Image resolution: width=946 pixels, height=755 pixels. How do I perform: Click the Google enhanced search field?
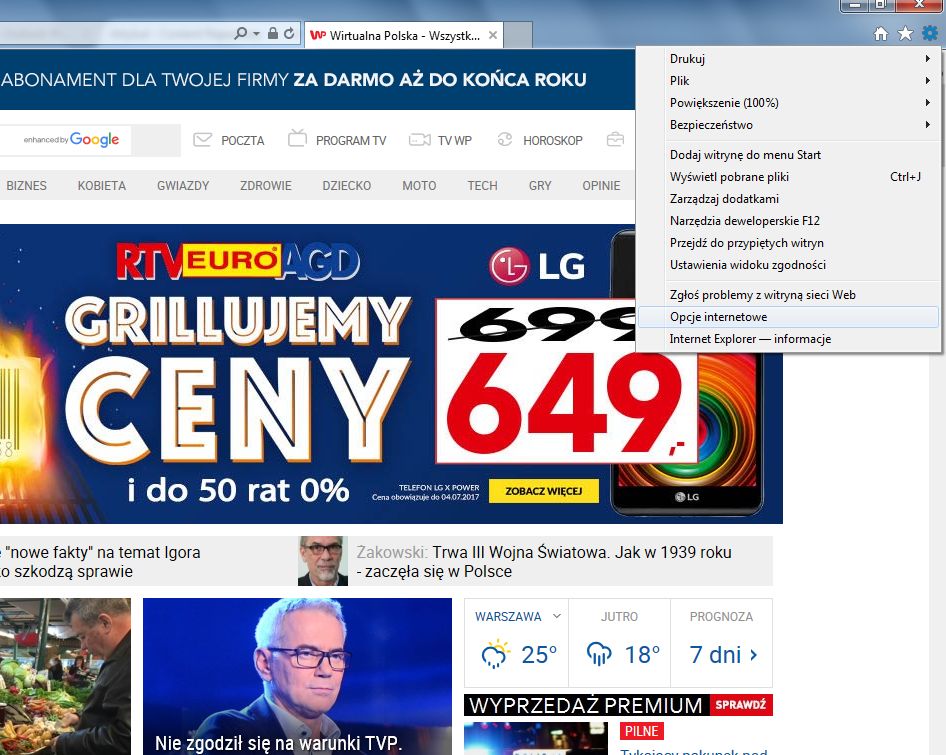point(65,140)
